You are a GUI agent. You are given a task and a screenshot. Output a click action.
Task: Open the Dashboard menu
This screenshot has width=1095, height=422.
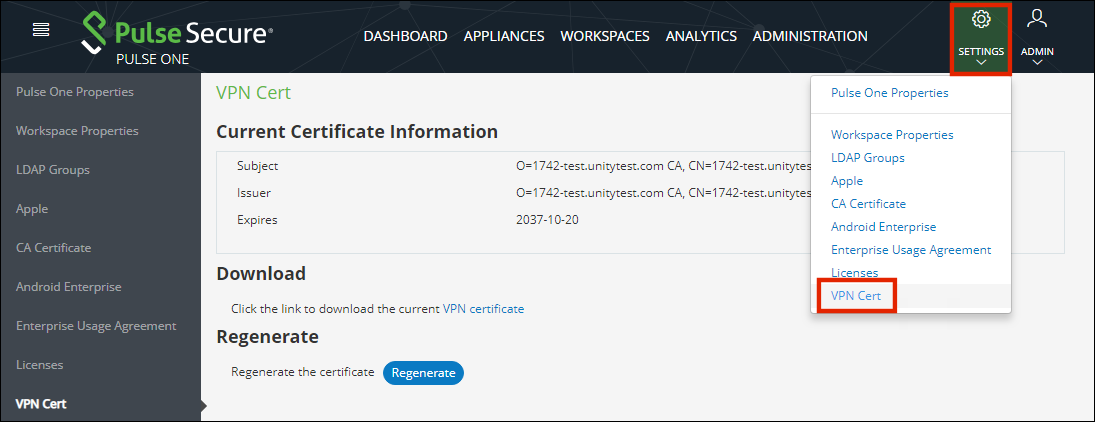(405, 36)
